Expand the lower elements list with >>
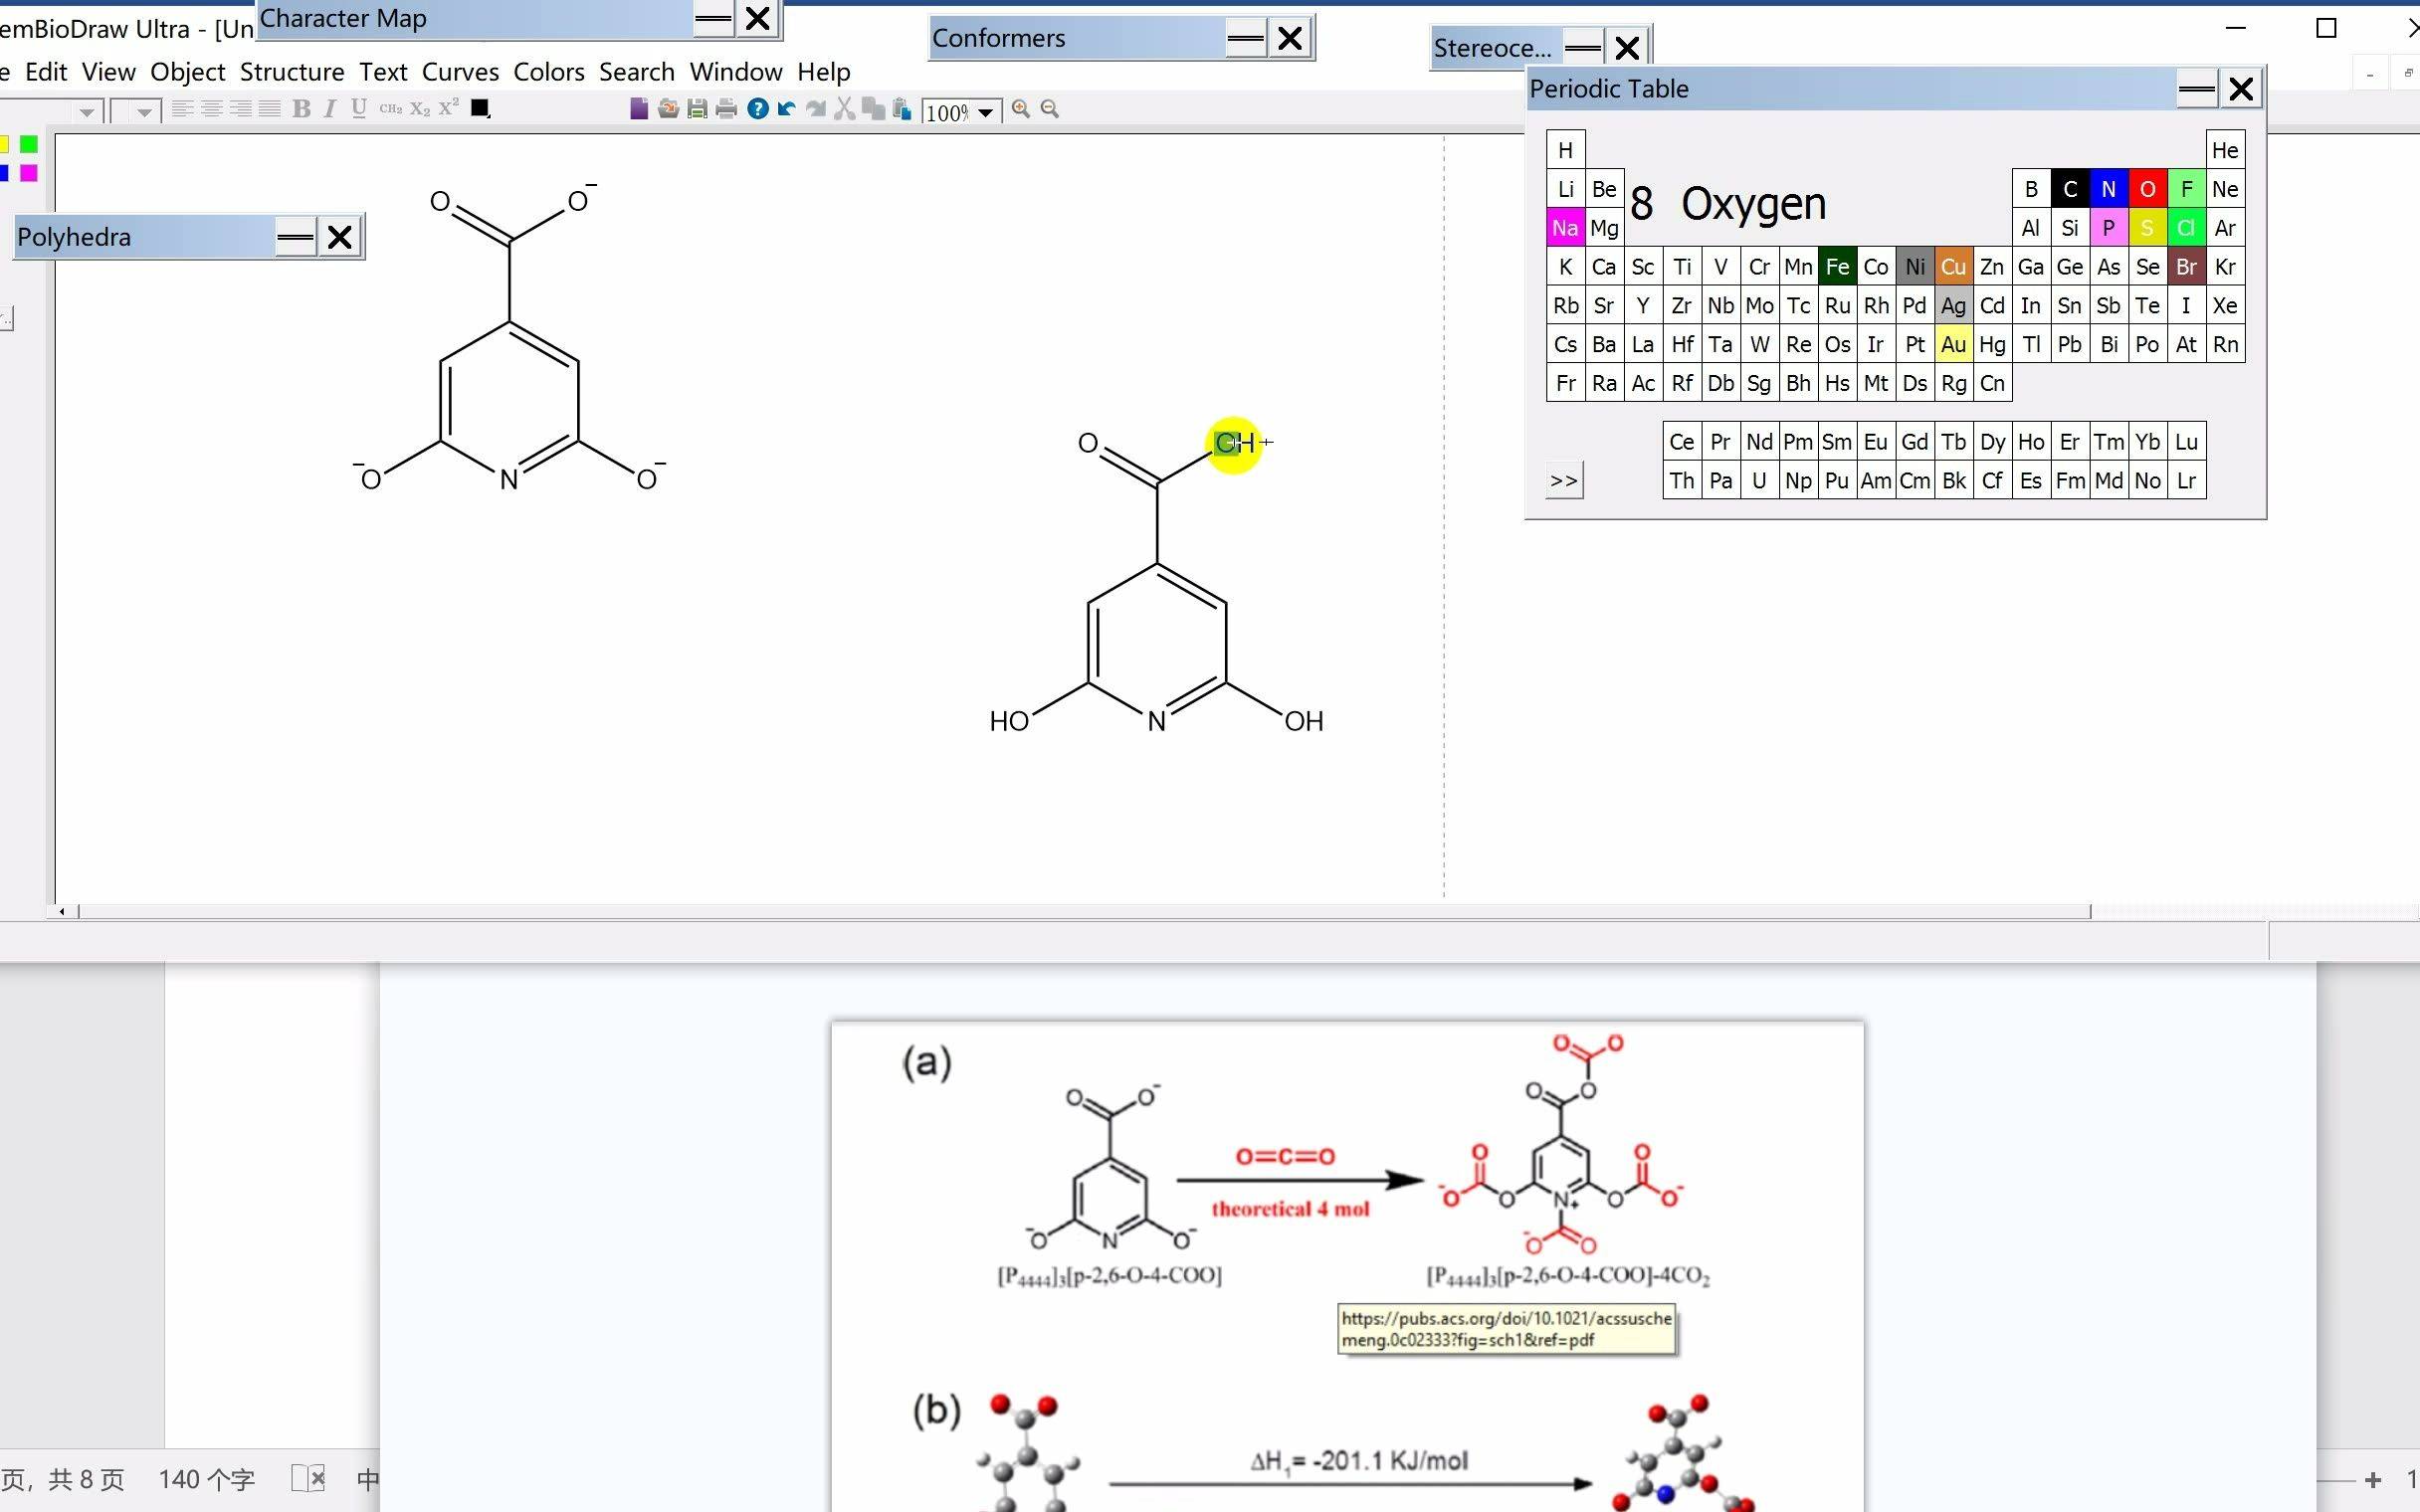Image resolution: width=2420 pixels, height=1512 pixels. pyautogui.click(x=1563, y=480)
